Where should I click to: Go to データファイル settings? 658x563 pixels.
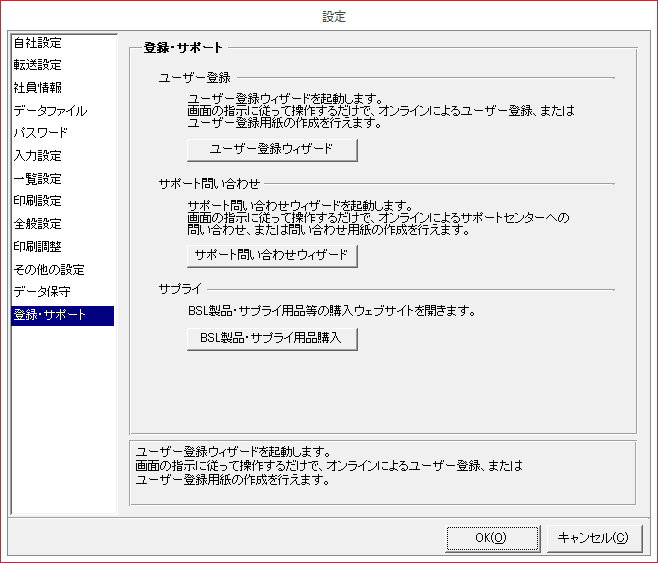coord(63,111)
